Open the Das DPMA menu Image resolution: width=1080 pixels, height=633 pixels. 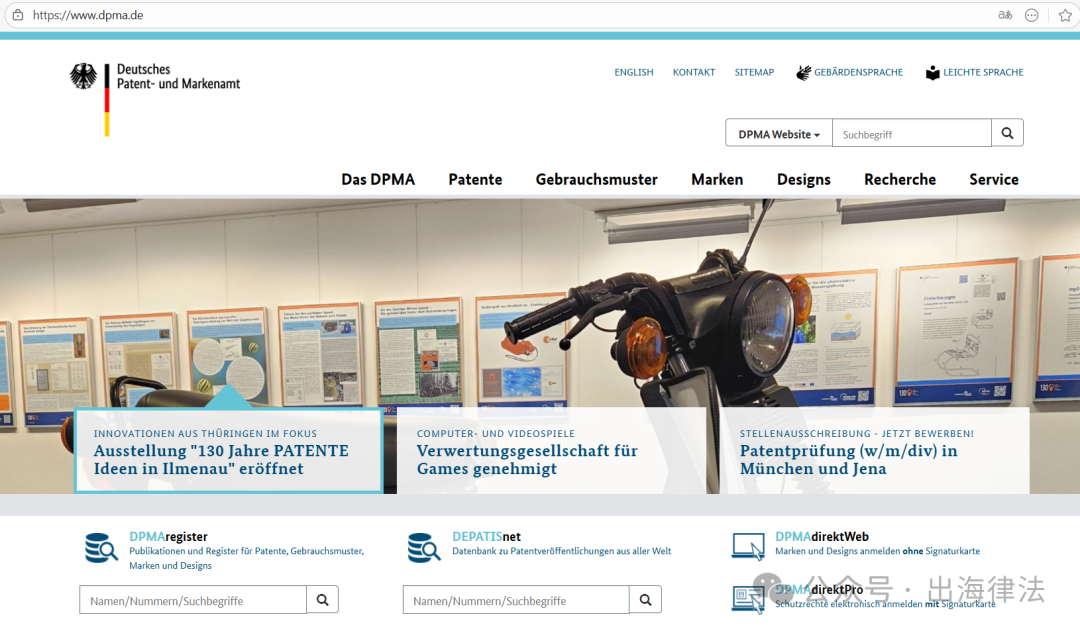(378, 180)
